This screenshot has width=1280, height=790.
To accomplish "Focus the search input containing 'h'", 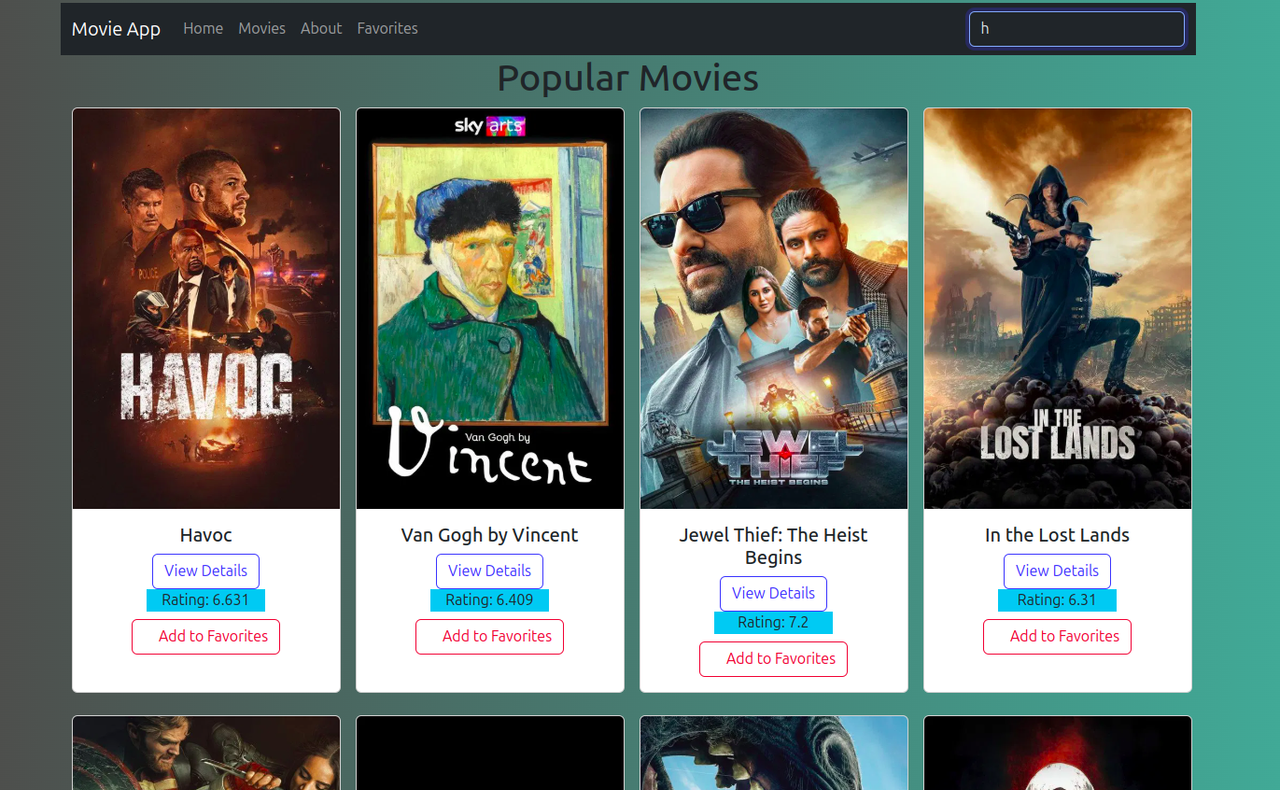I will (x=1076, y=29).
